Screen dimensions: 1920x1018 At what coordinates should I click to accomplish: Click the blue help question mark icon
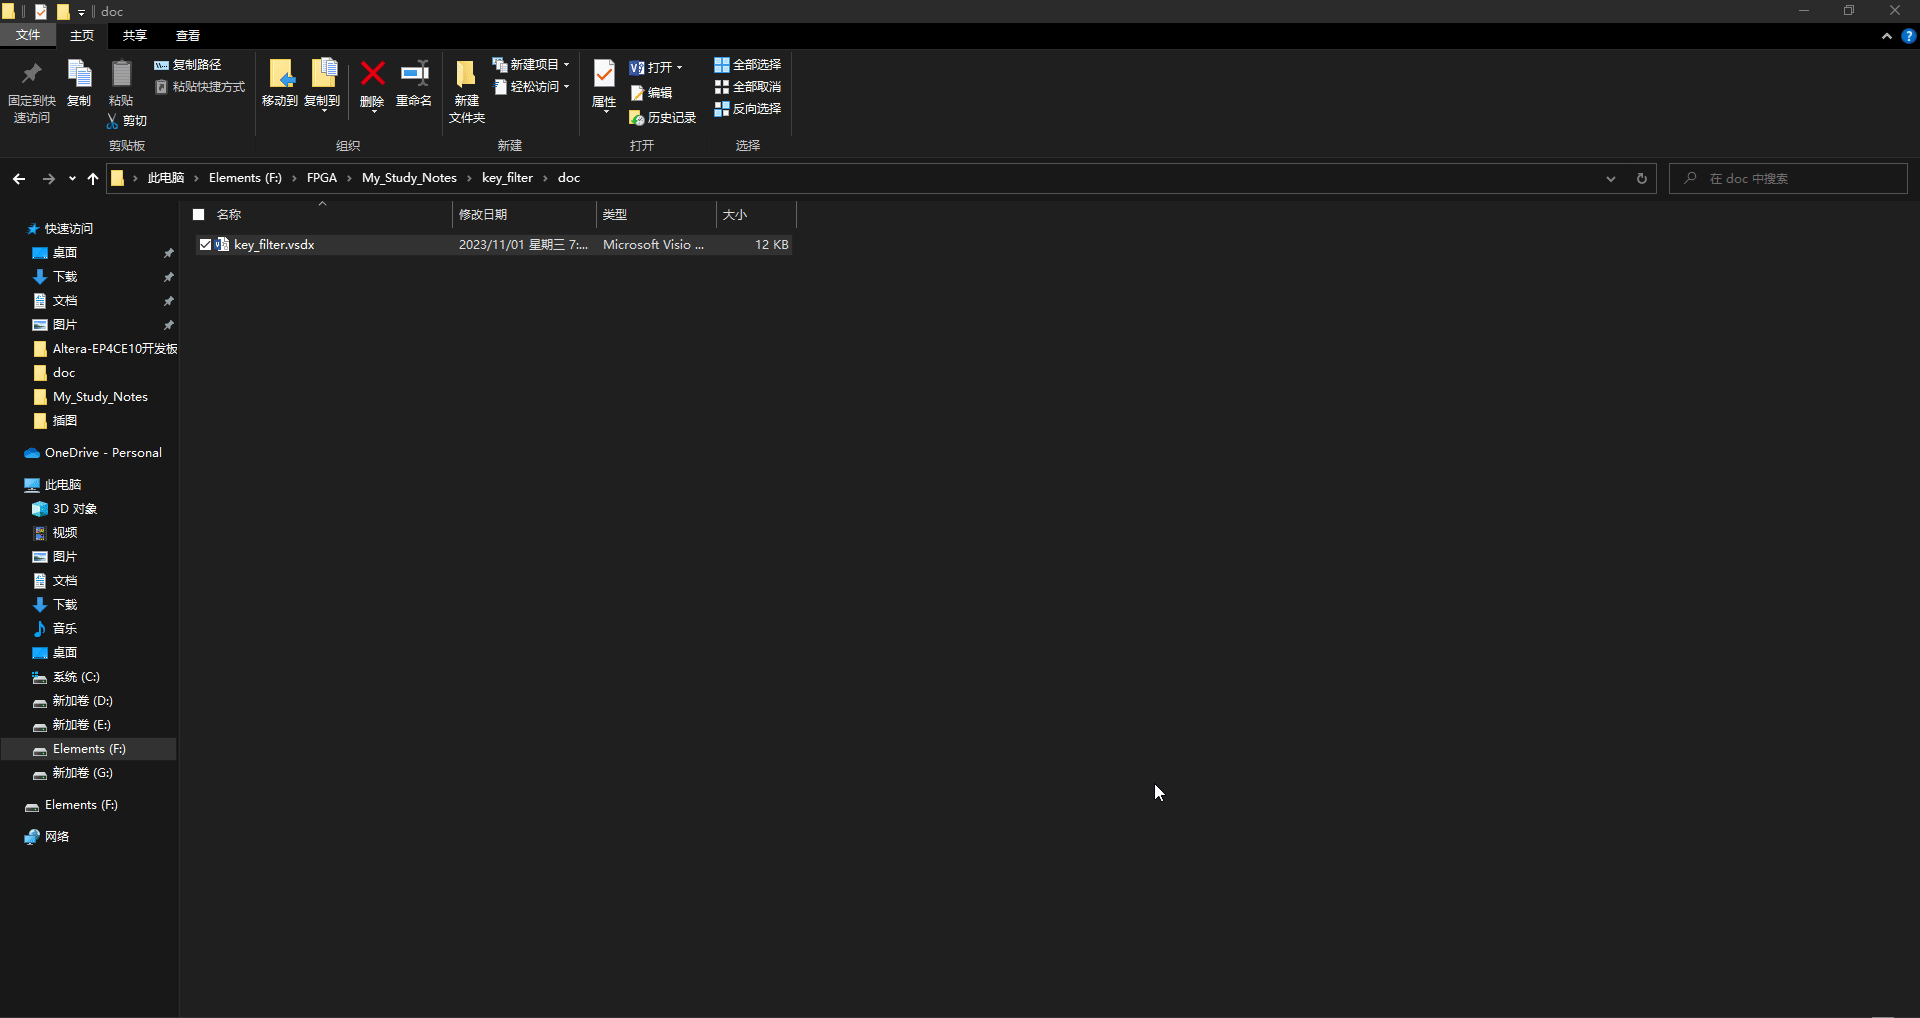(1908, 36)
